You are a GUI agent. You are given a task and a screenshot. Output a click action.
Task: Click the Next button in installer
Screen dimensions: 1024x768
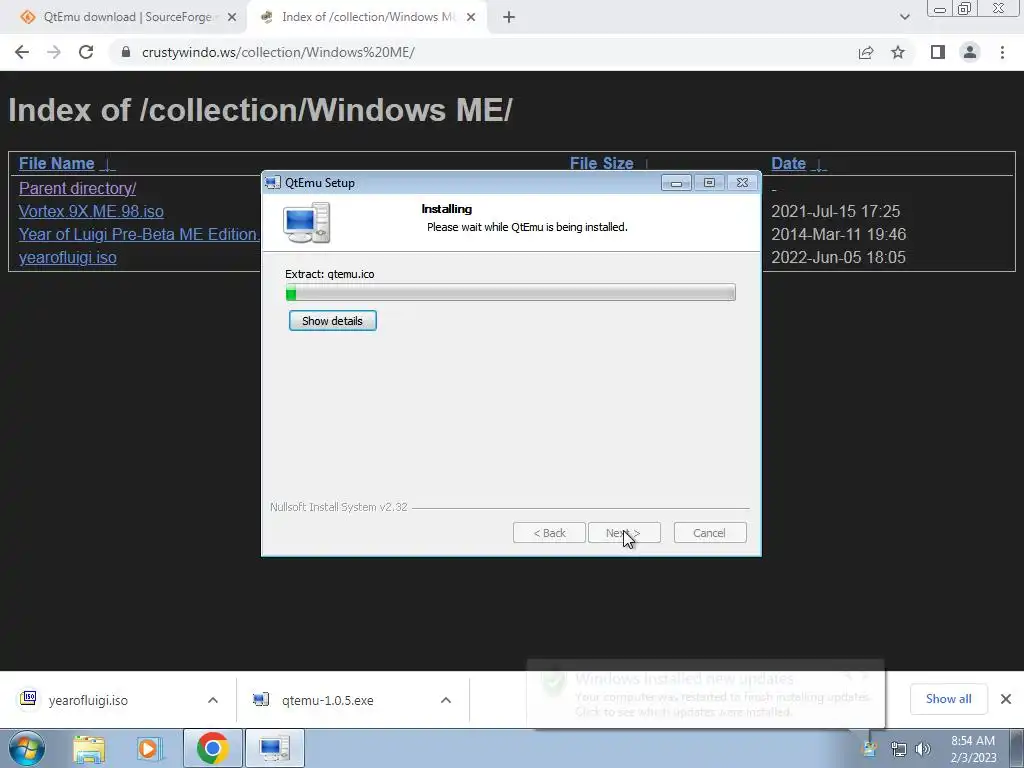[x=624, y=533]
